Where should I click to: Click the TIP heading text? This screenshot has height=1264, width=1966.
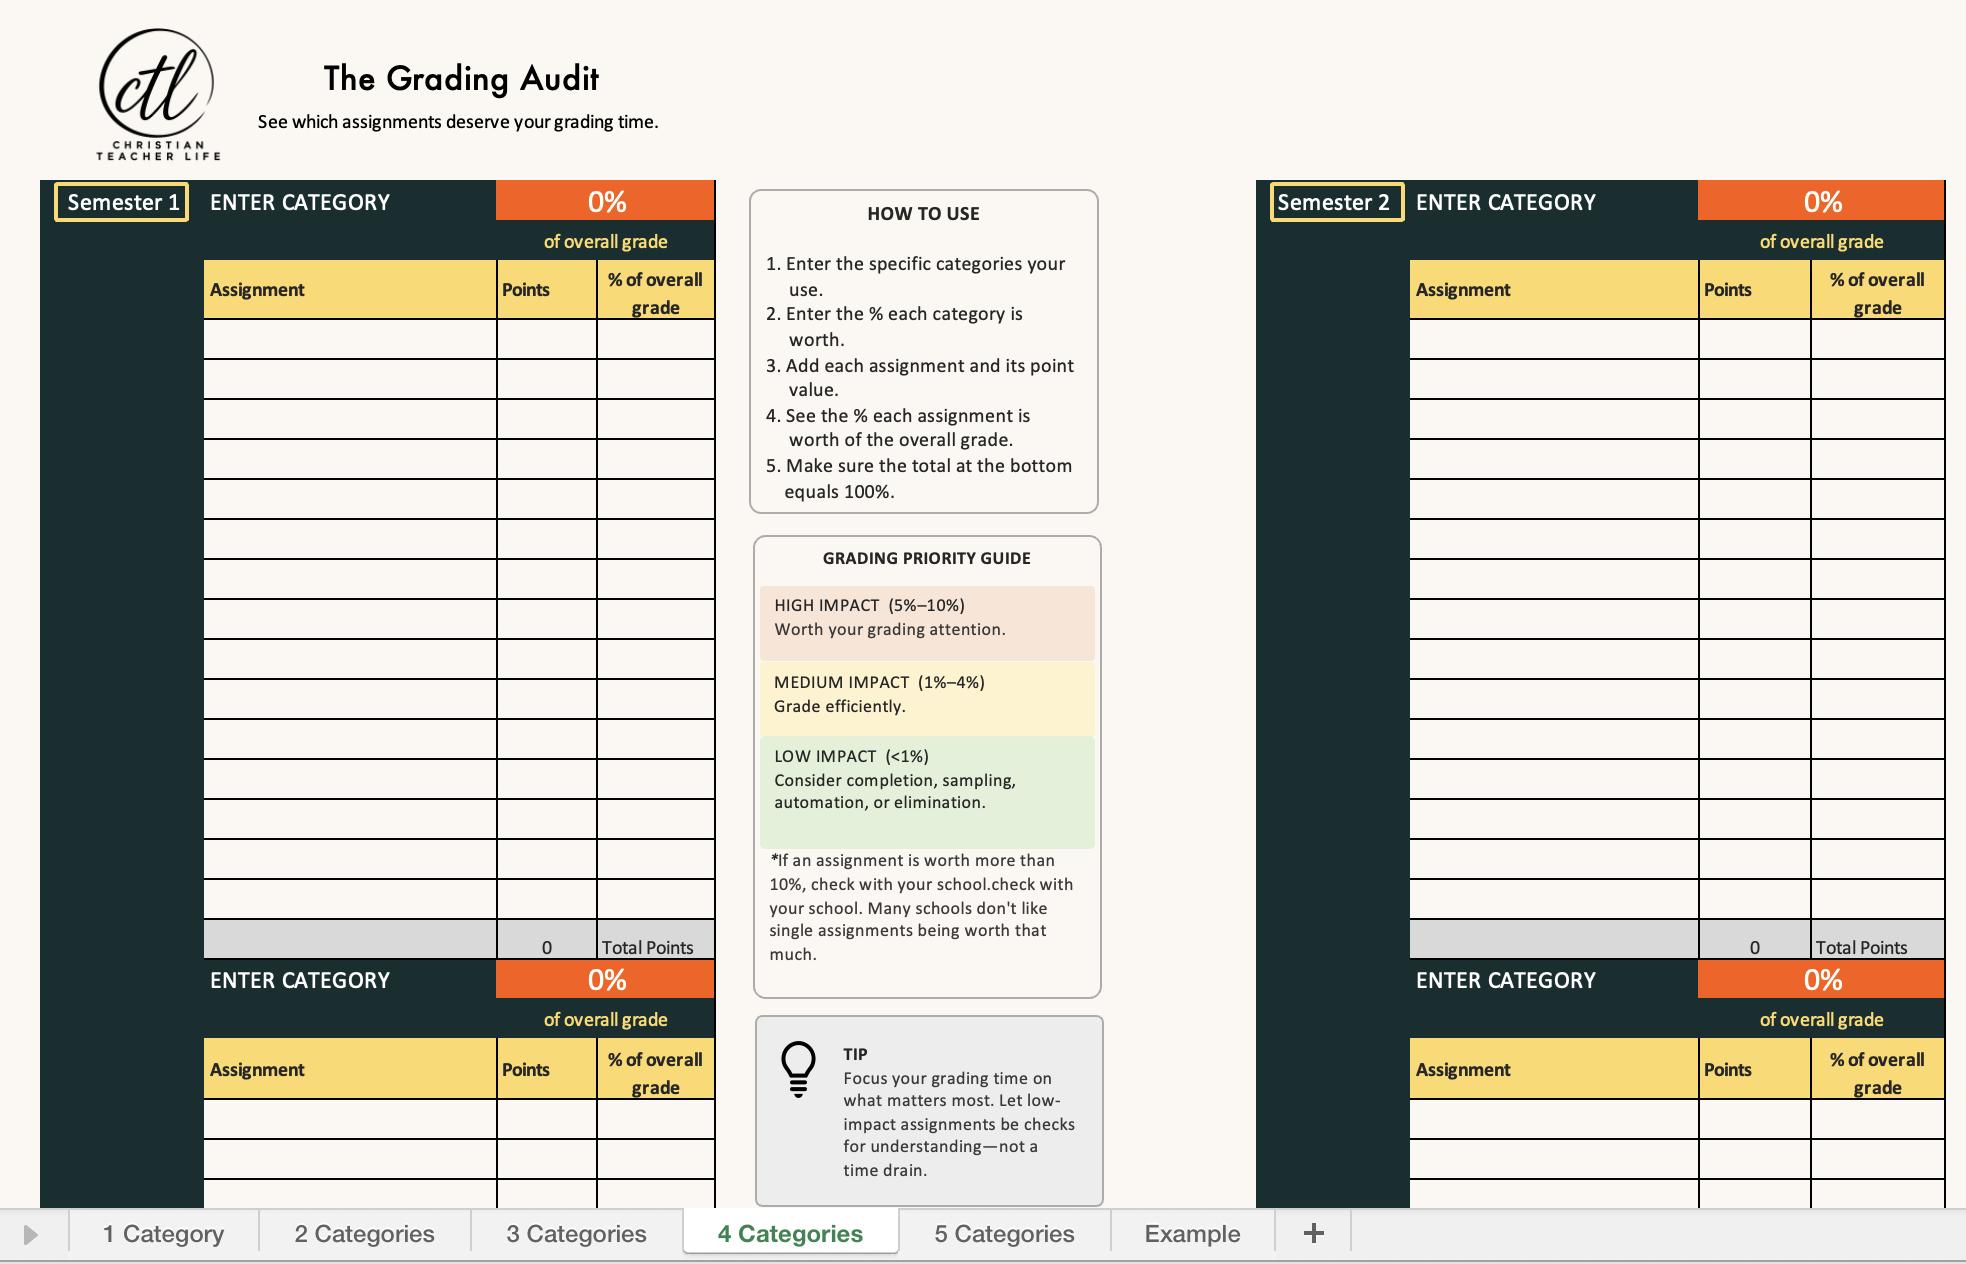(855, 1054)
